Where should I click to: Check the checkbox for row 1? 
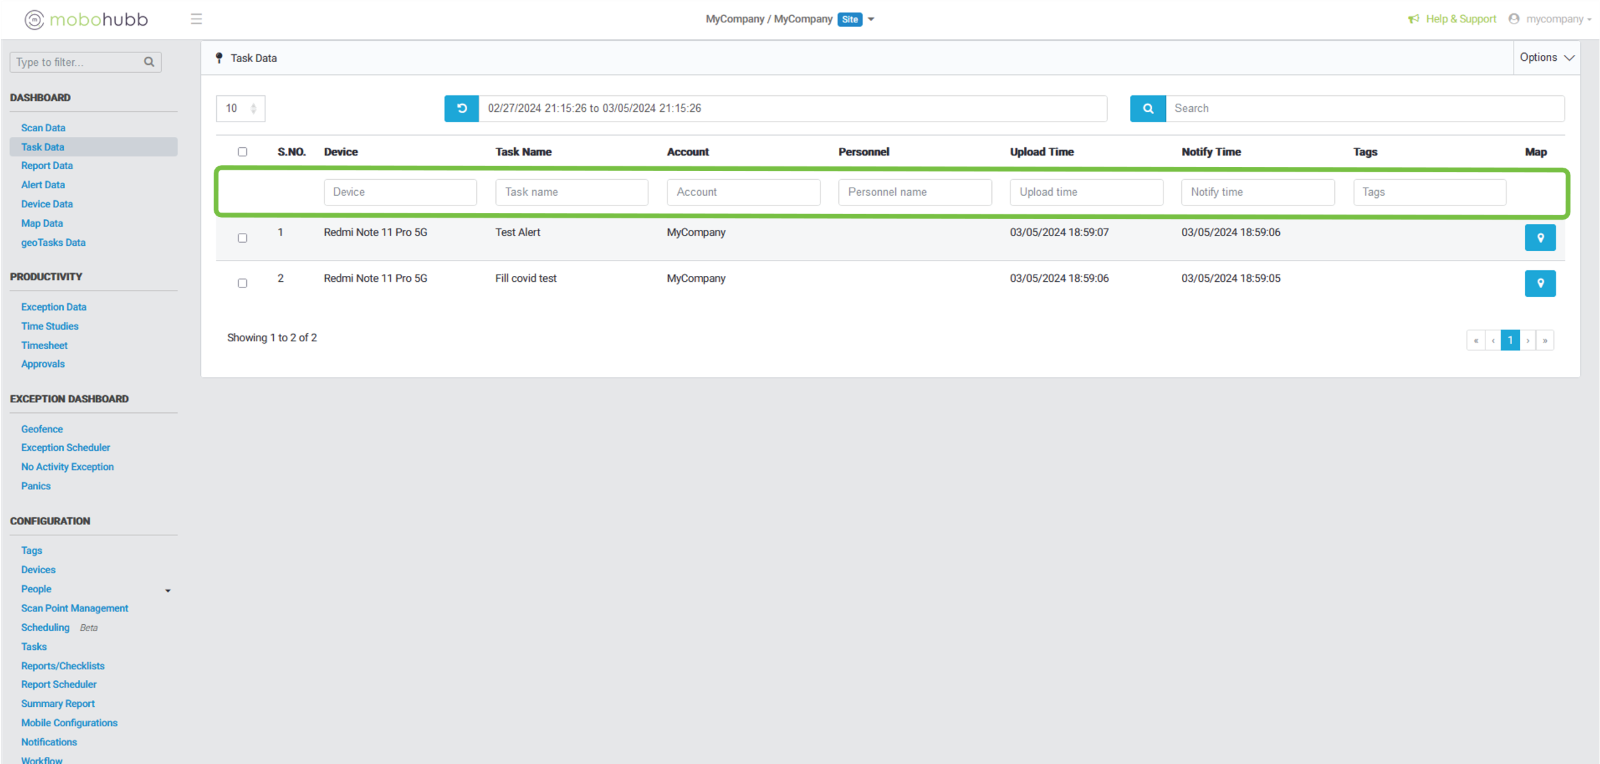pos(242,238)
